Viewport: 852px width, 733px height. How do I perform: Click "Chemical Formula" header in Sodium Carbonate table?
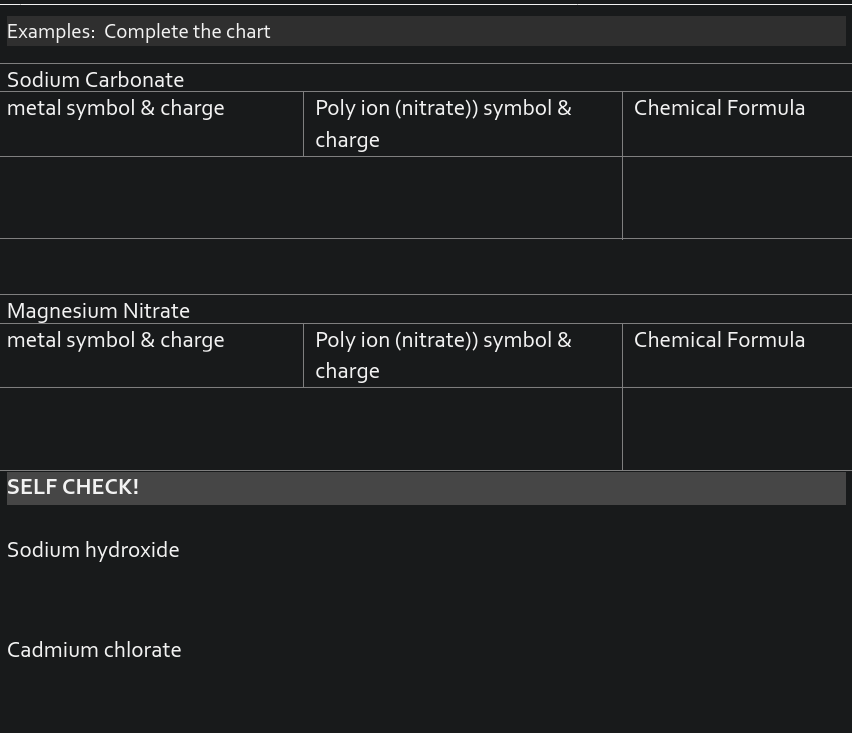[719, 108]
